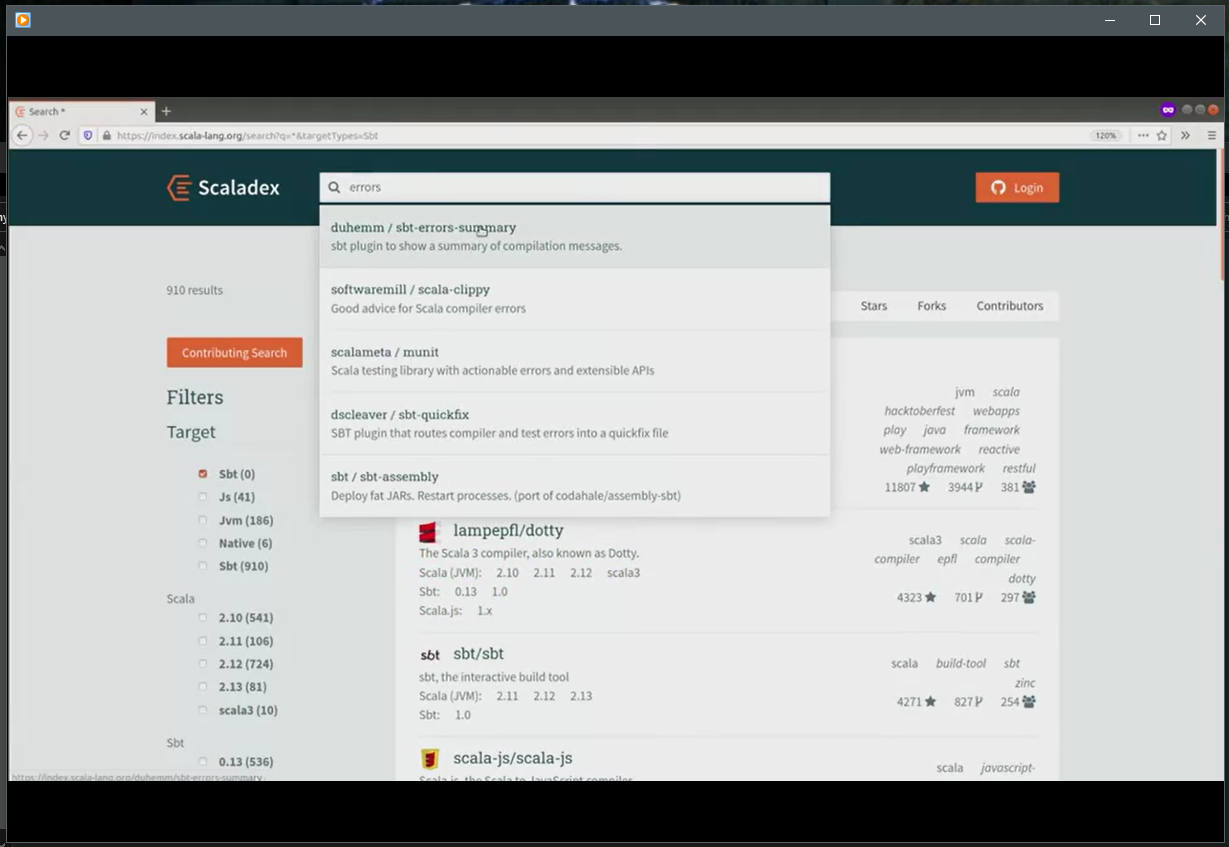Open the sbt/sbt project link
This screenshot has height=847, width=1229.
click(478, 654)
